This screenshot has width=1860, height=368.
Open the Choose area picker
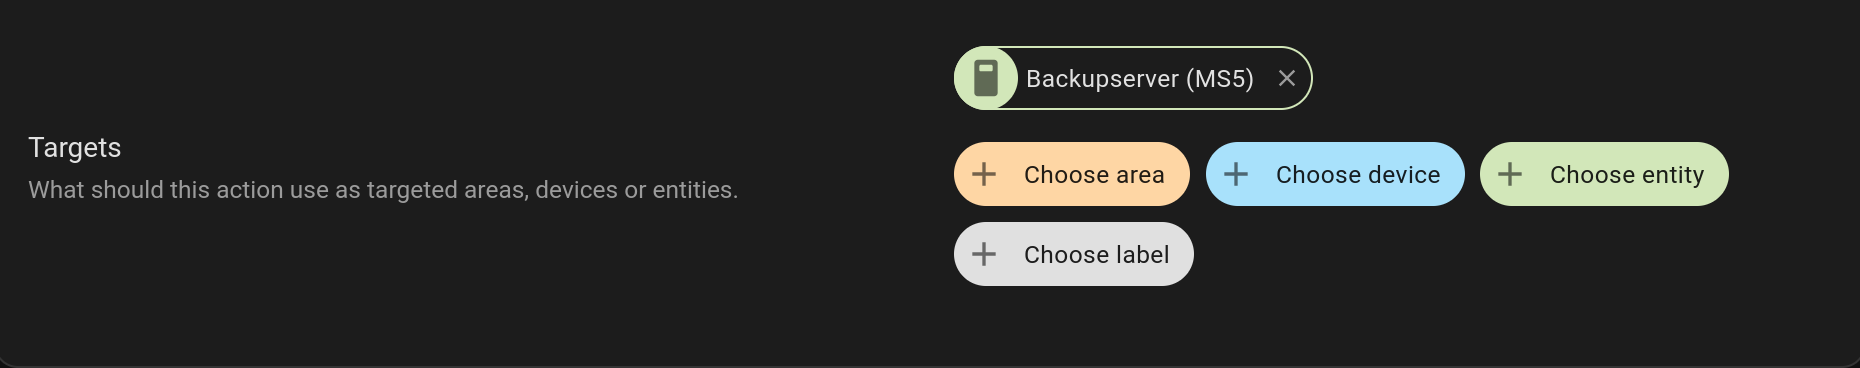1072,174
